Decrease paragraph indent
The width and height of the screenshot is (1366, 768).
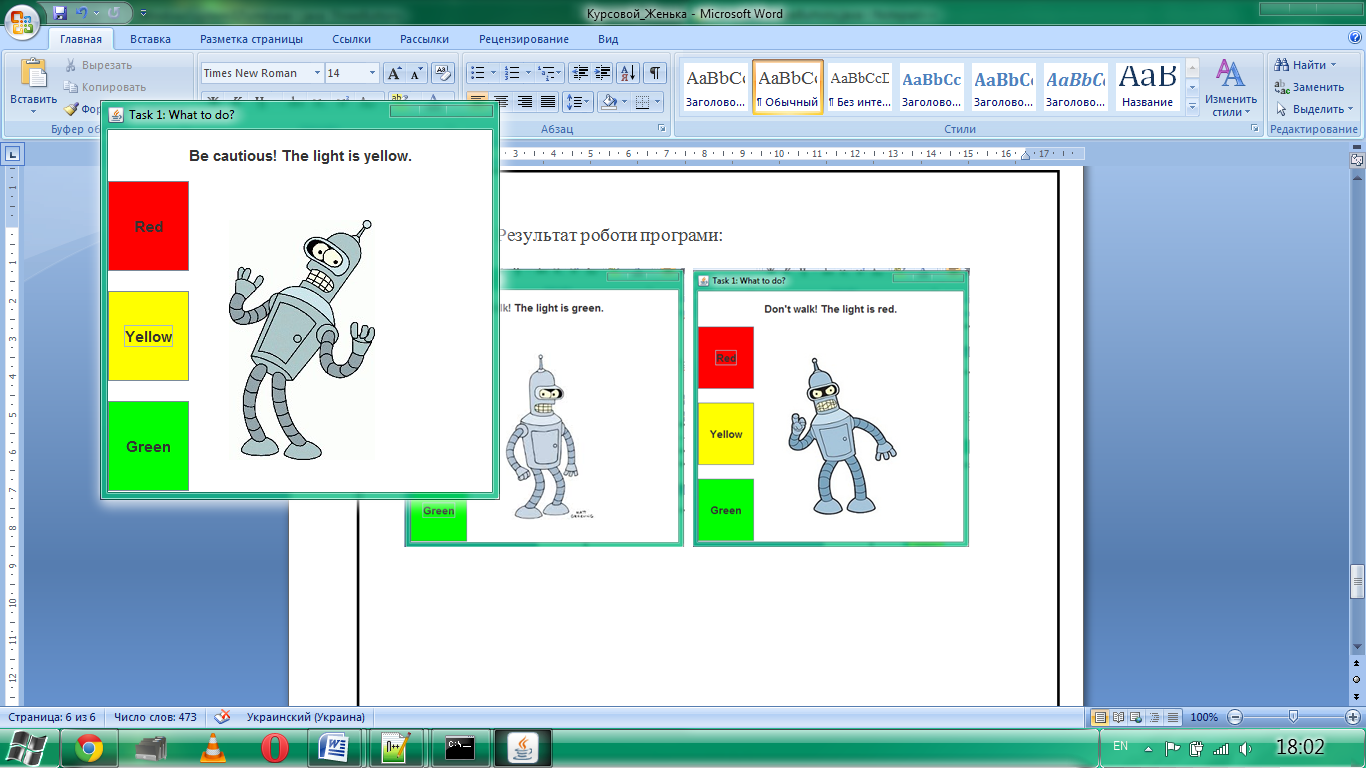tap(580, 73)
